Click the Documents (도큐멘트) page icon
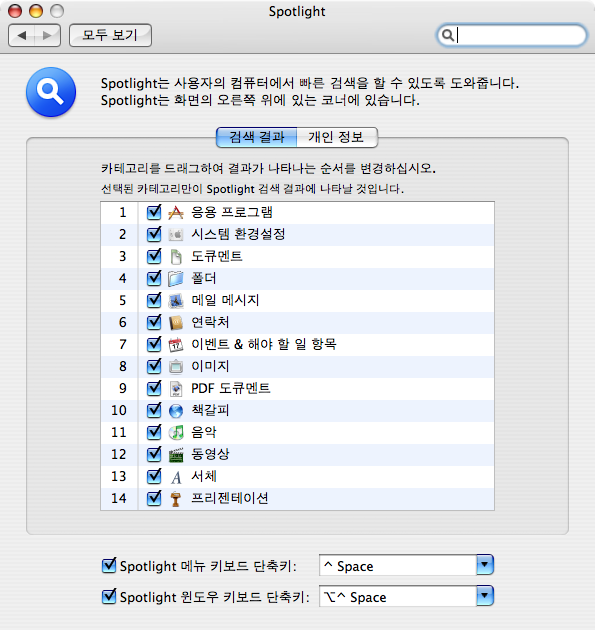 (176, 257)
